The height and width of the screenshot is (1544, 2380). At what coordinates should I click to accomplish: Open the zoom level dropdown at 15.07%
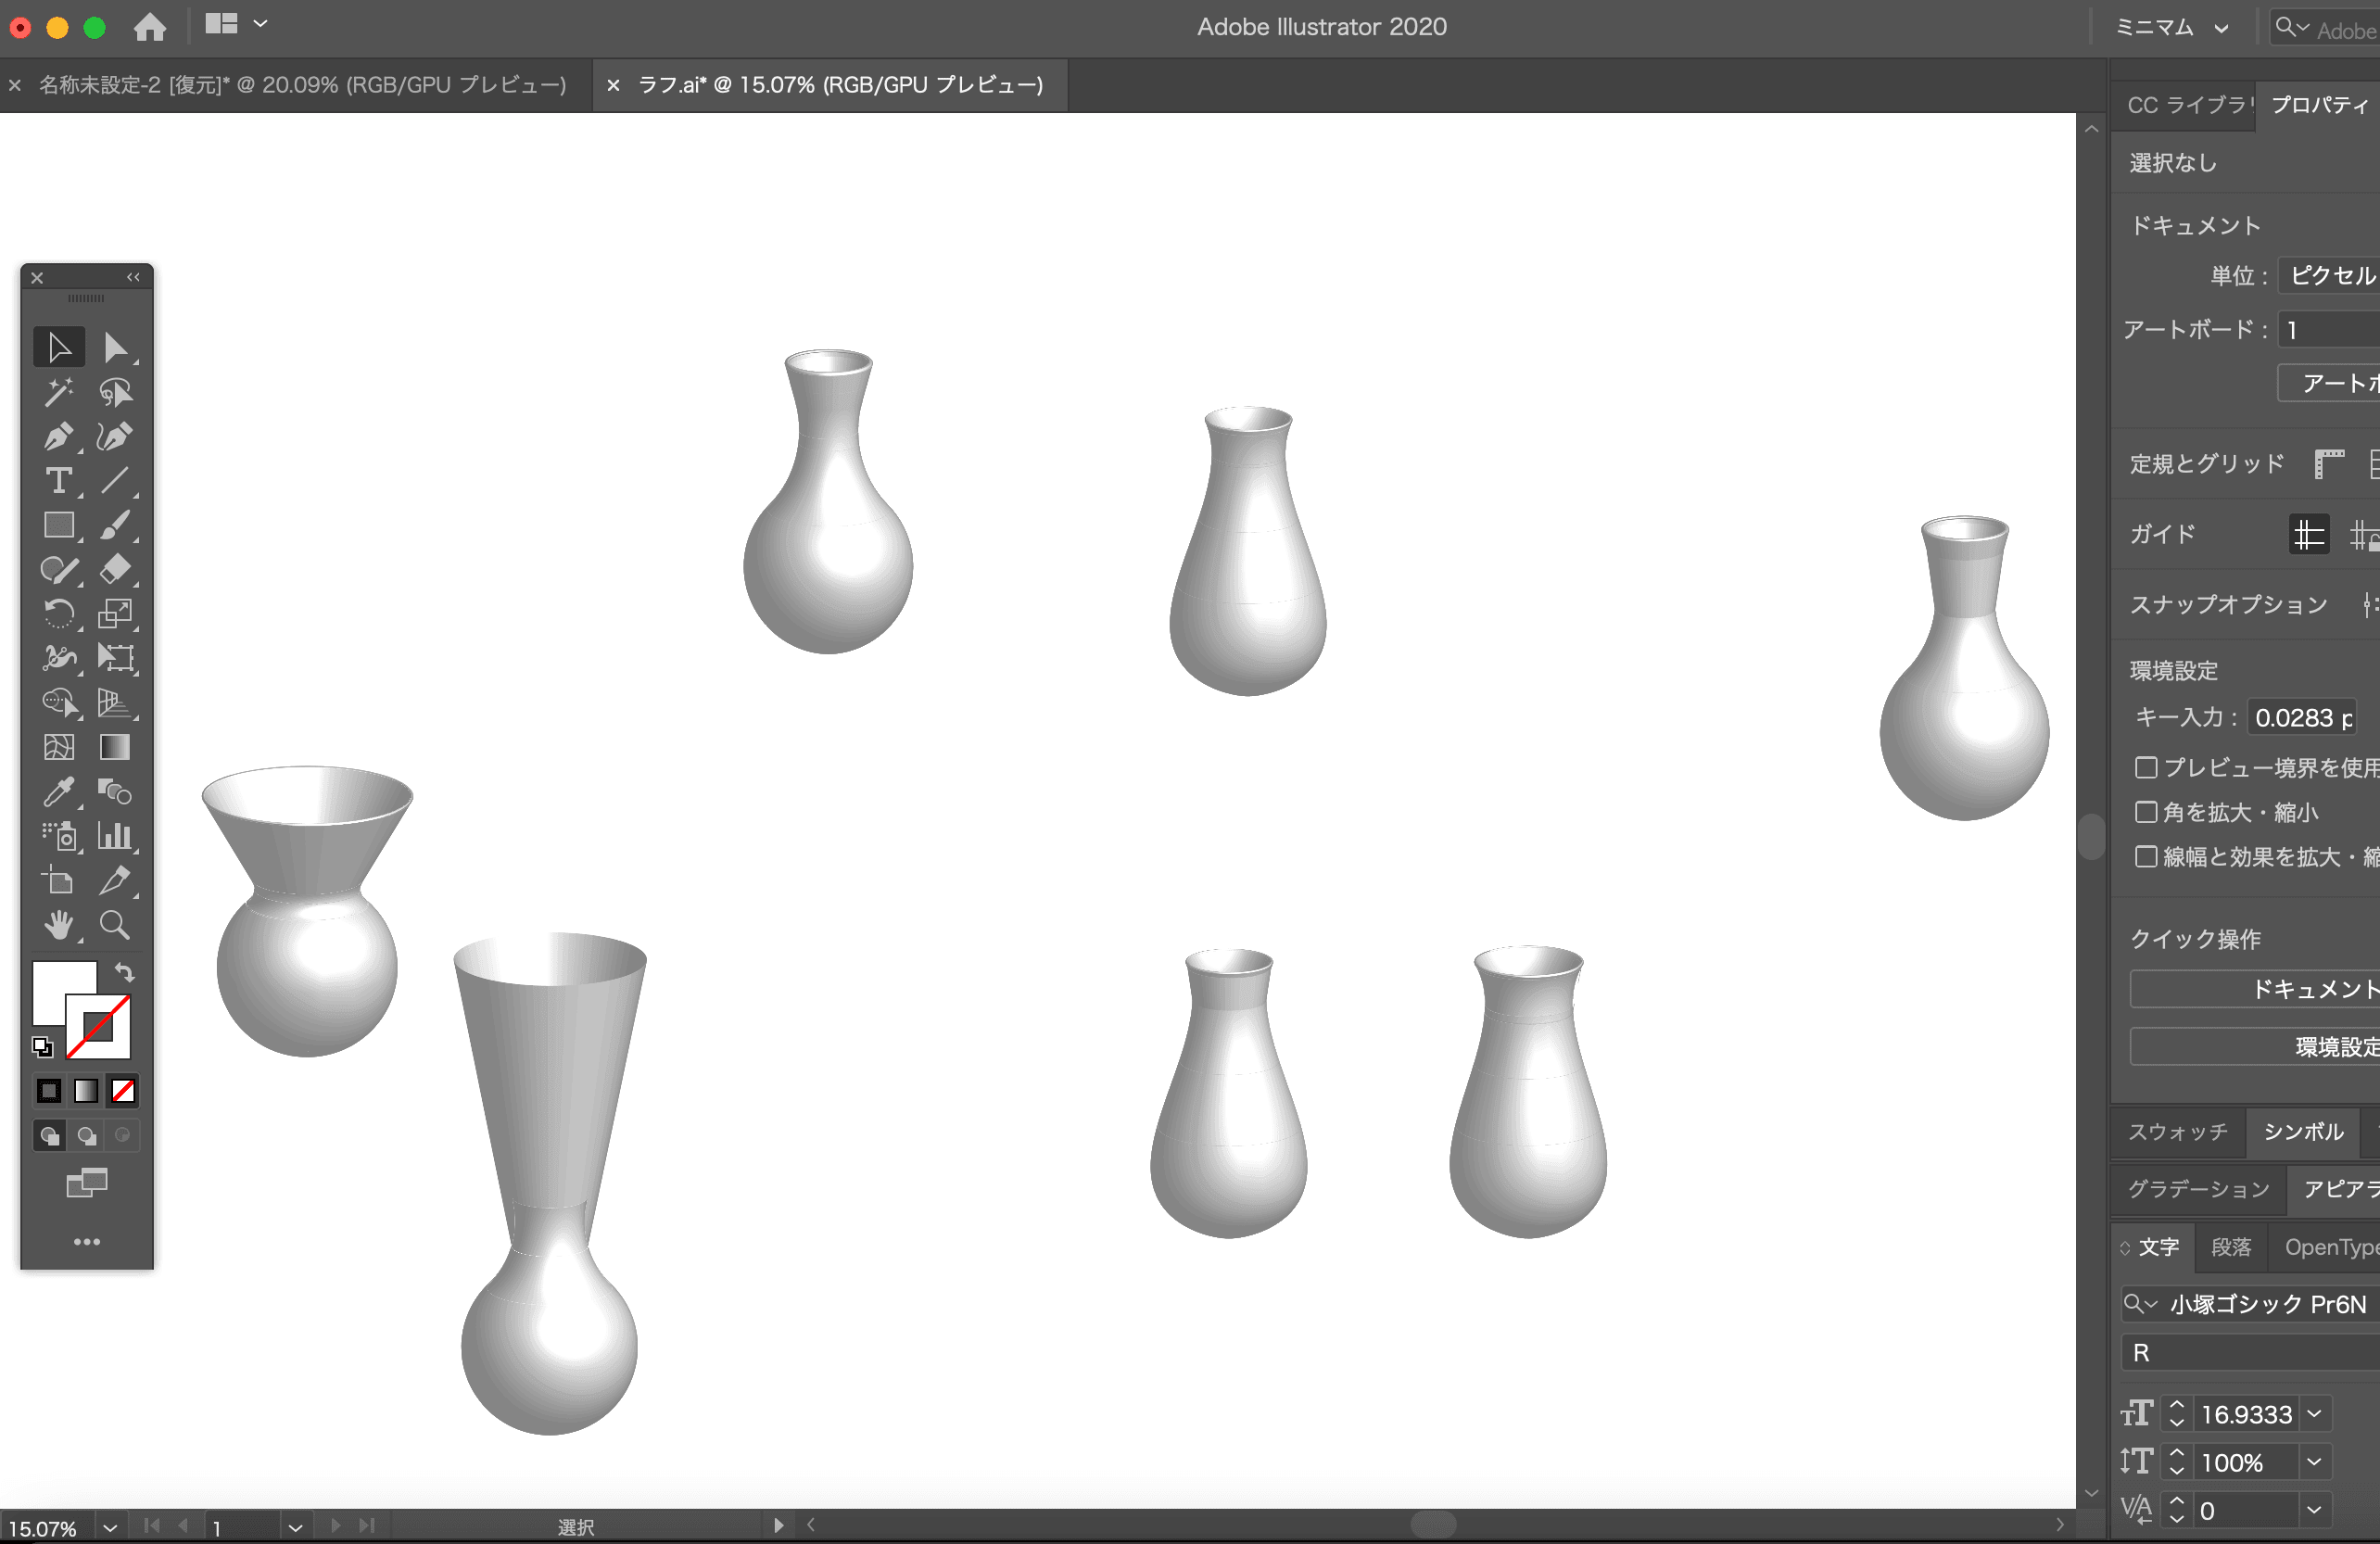110,1528
